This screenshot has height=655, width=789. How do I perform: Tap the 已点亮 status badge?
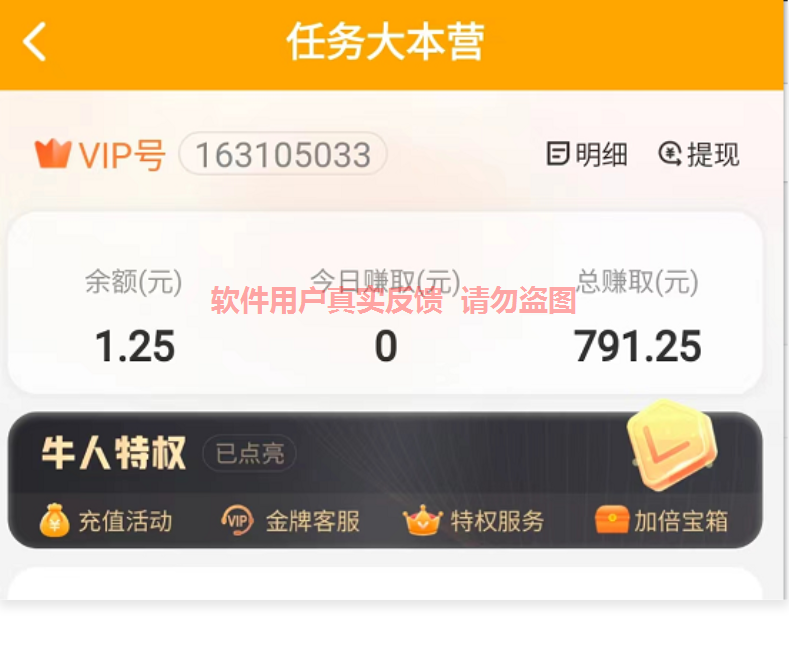tap(250, 453)
